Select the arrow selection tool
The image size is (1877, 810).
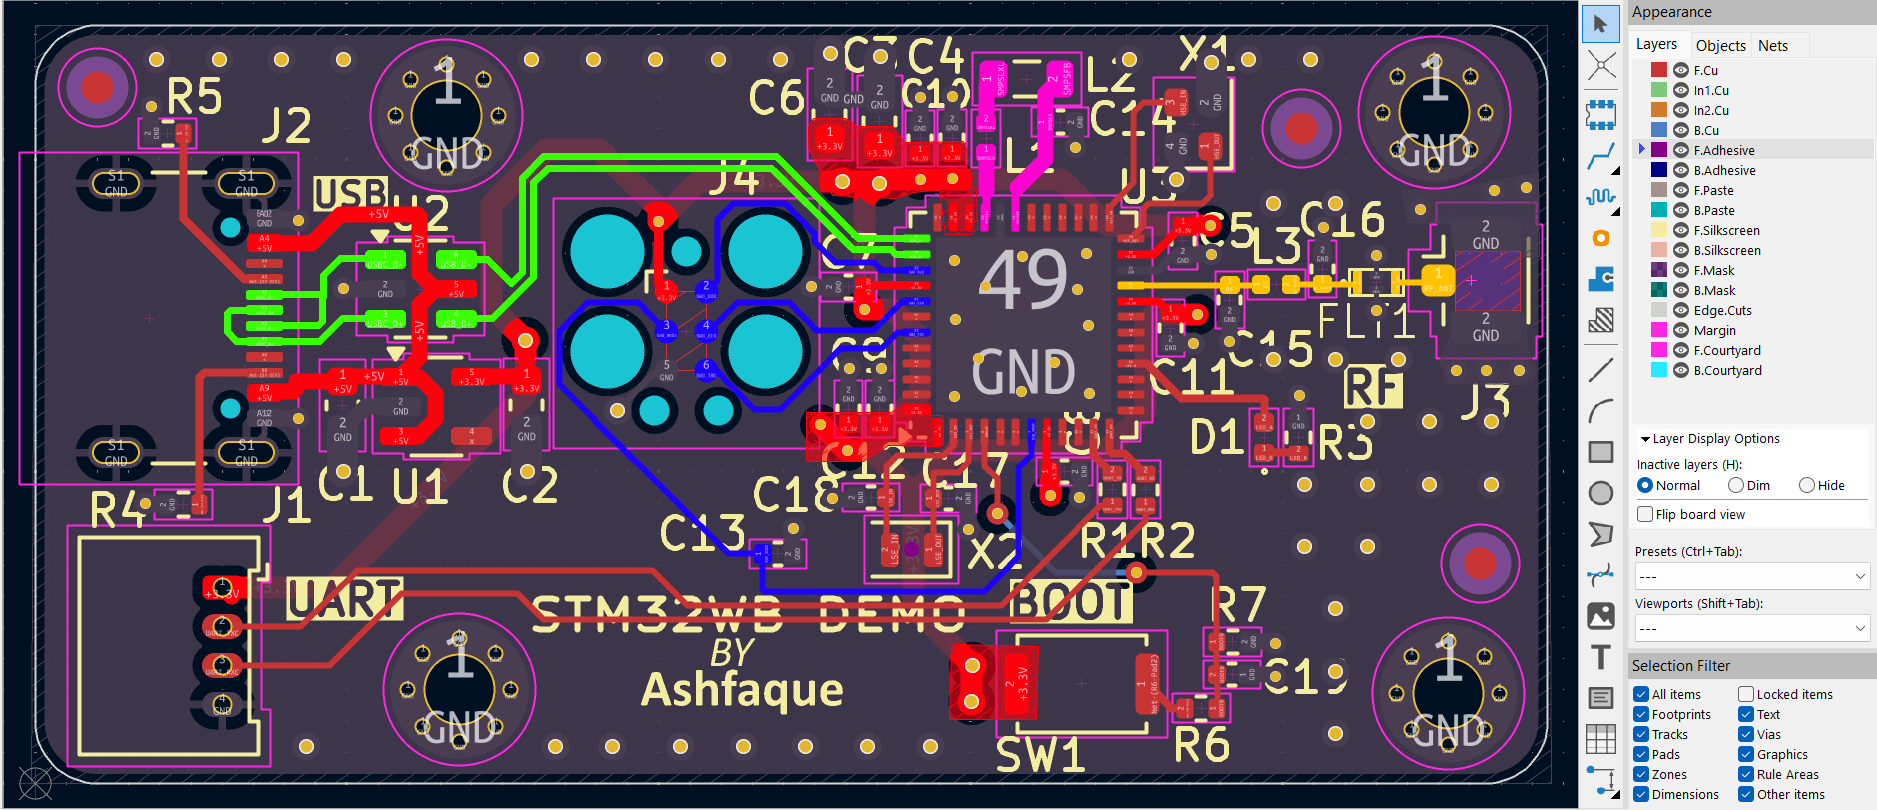1600,24
